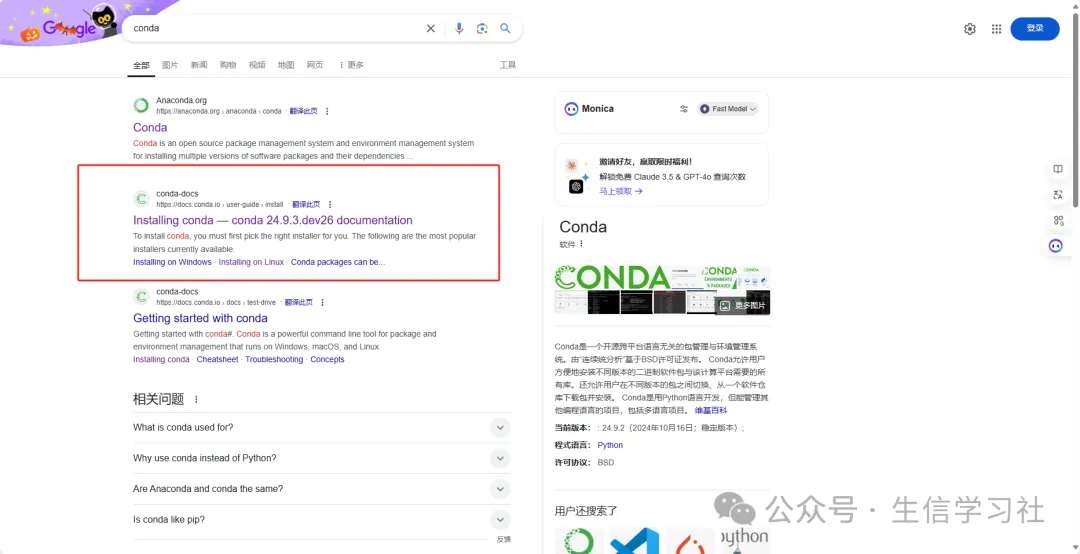
Task: Open the 更多 search filter menu
Action: [x=351, y=65]
